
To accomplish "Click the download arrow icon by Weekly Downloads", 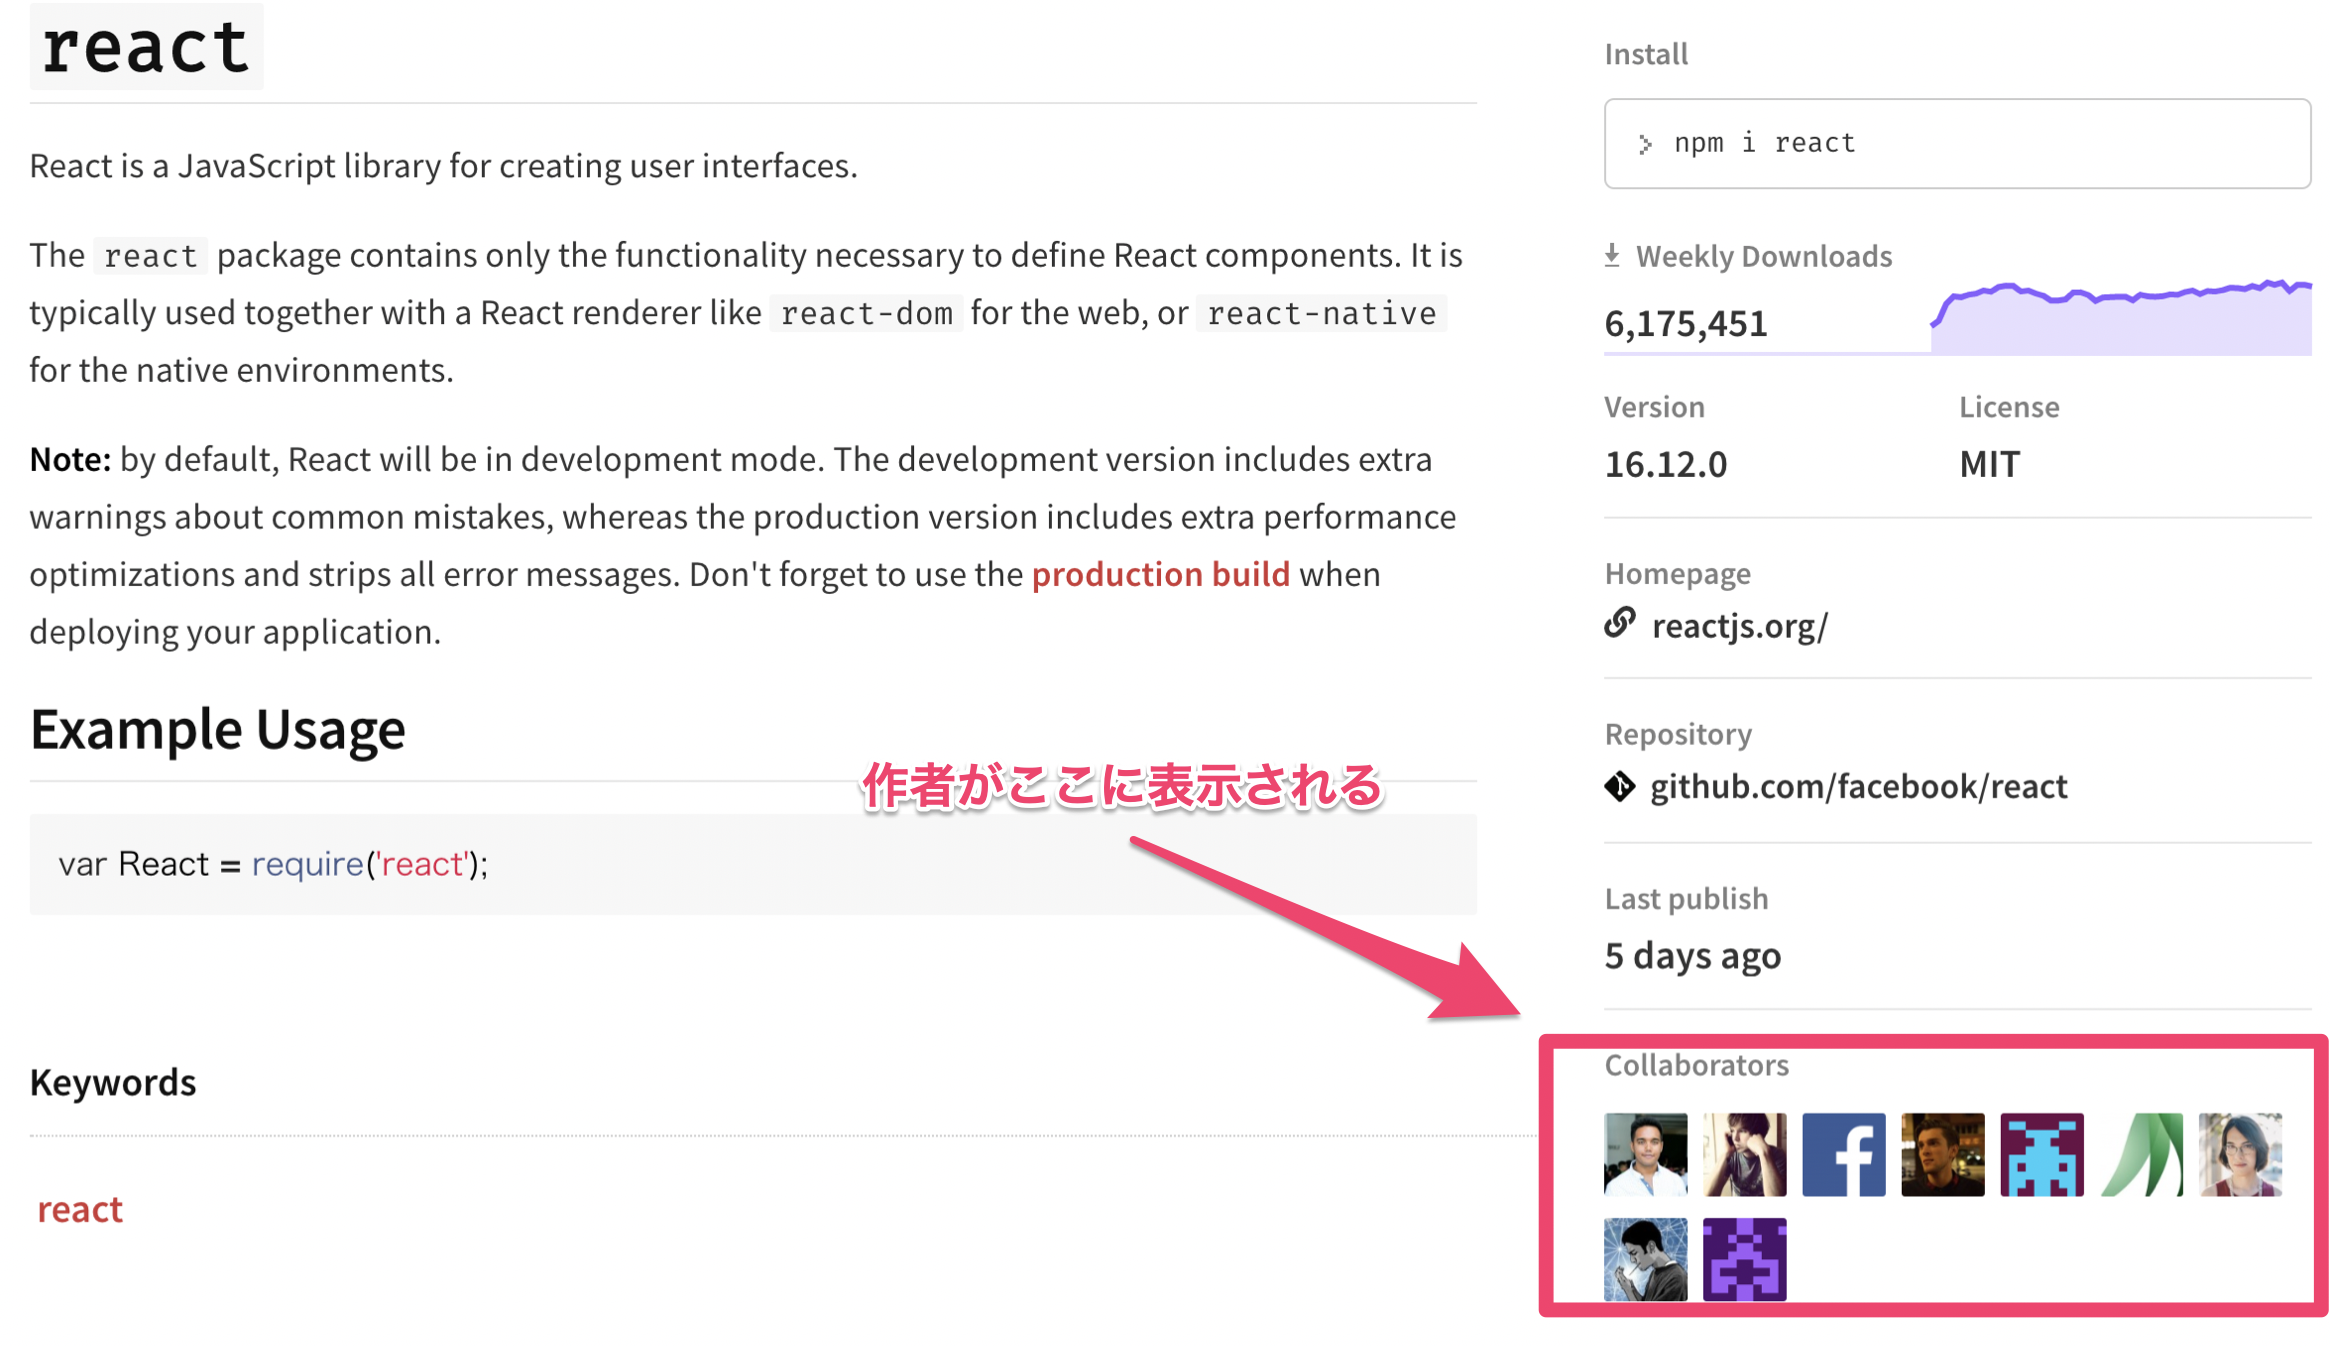I will coord(1612,255).
